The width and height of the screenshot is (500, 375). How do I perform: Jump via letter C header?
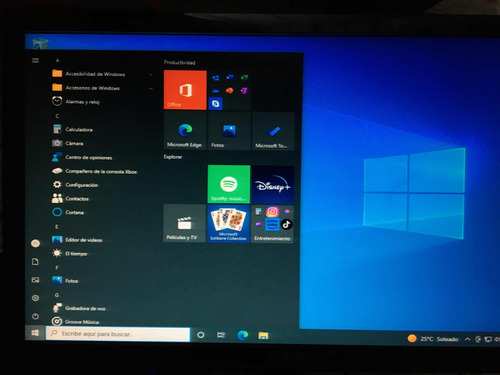57,116
